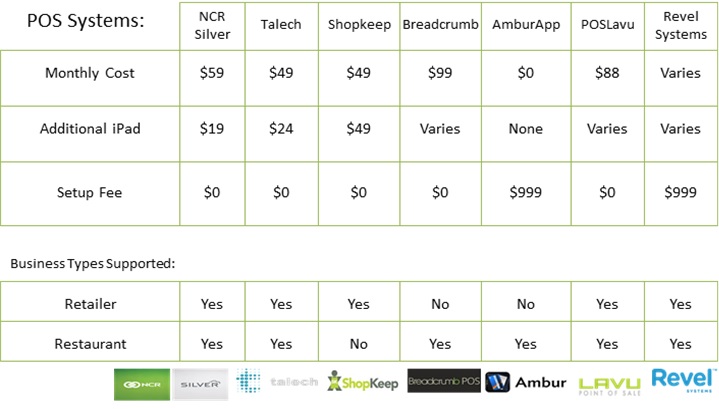The width and height of the screenshot is (719, 409).
Task: Click the Revel Systems logo
Action: point(683,380)
